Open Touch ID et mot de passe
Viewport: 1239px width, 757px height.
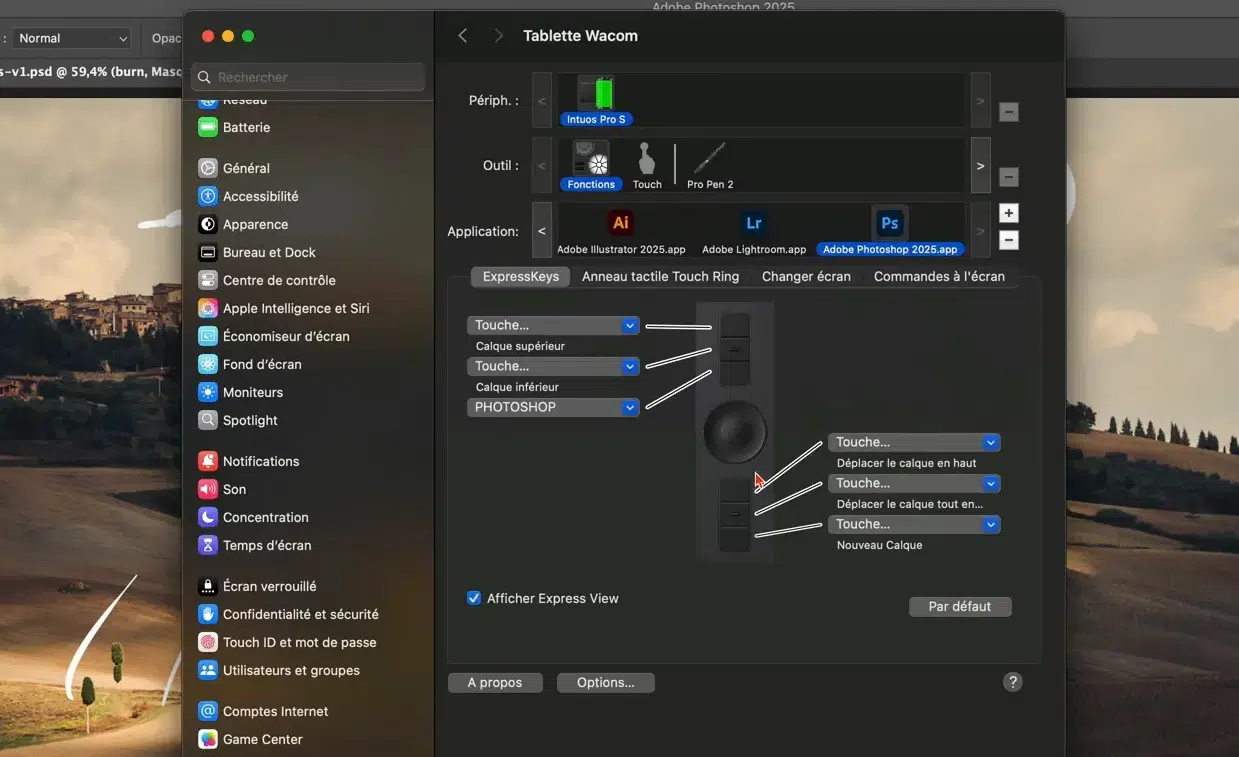287,642
